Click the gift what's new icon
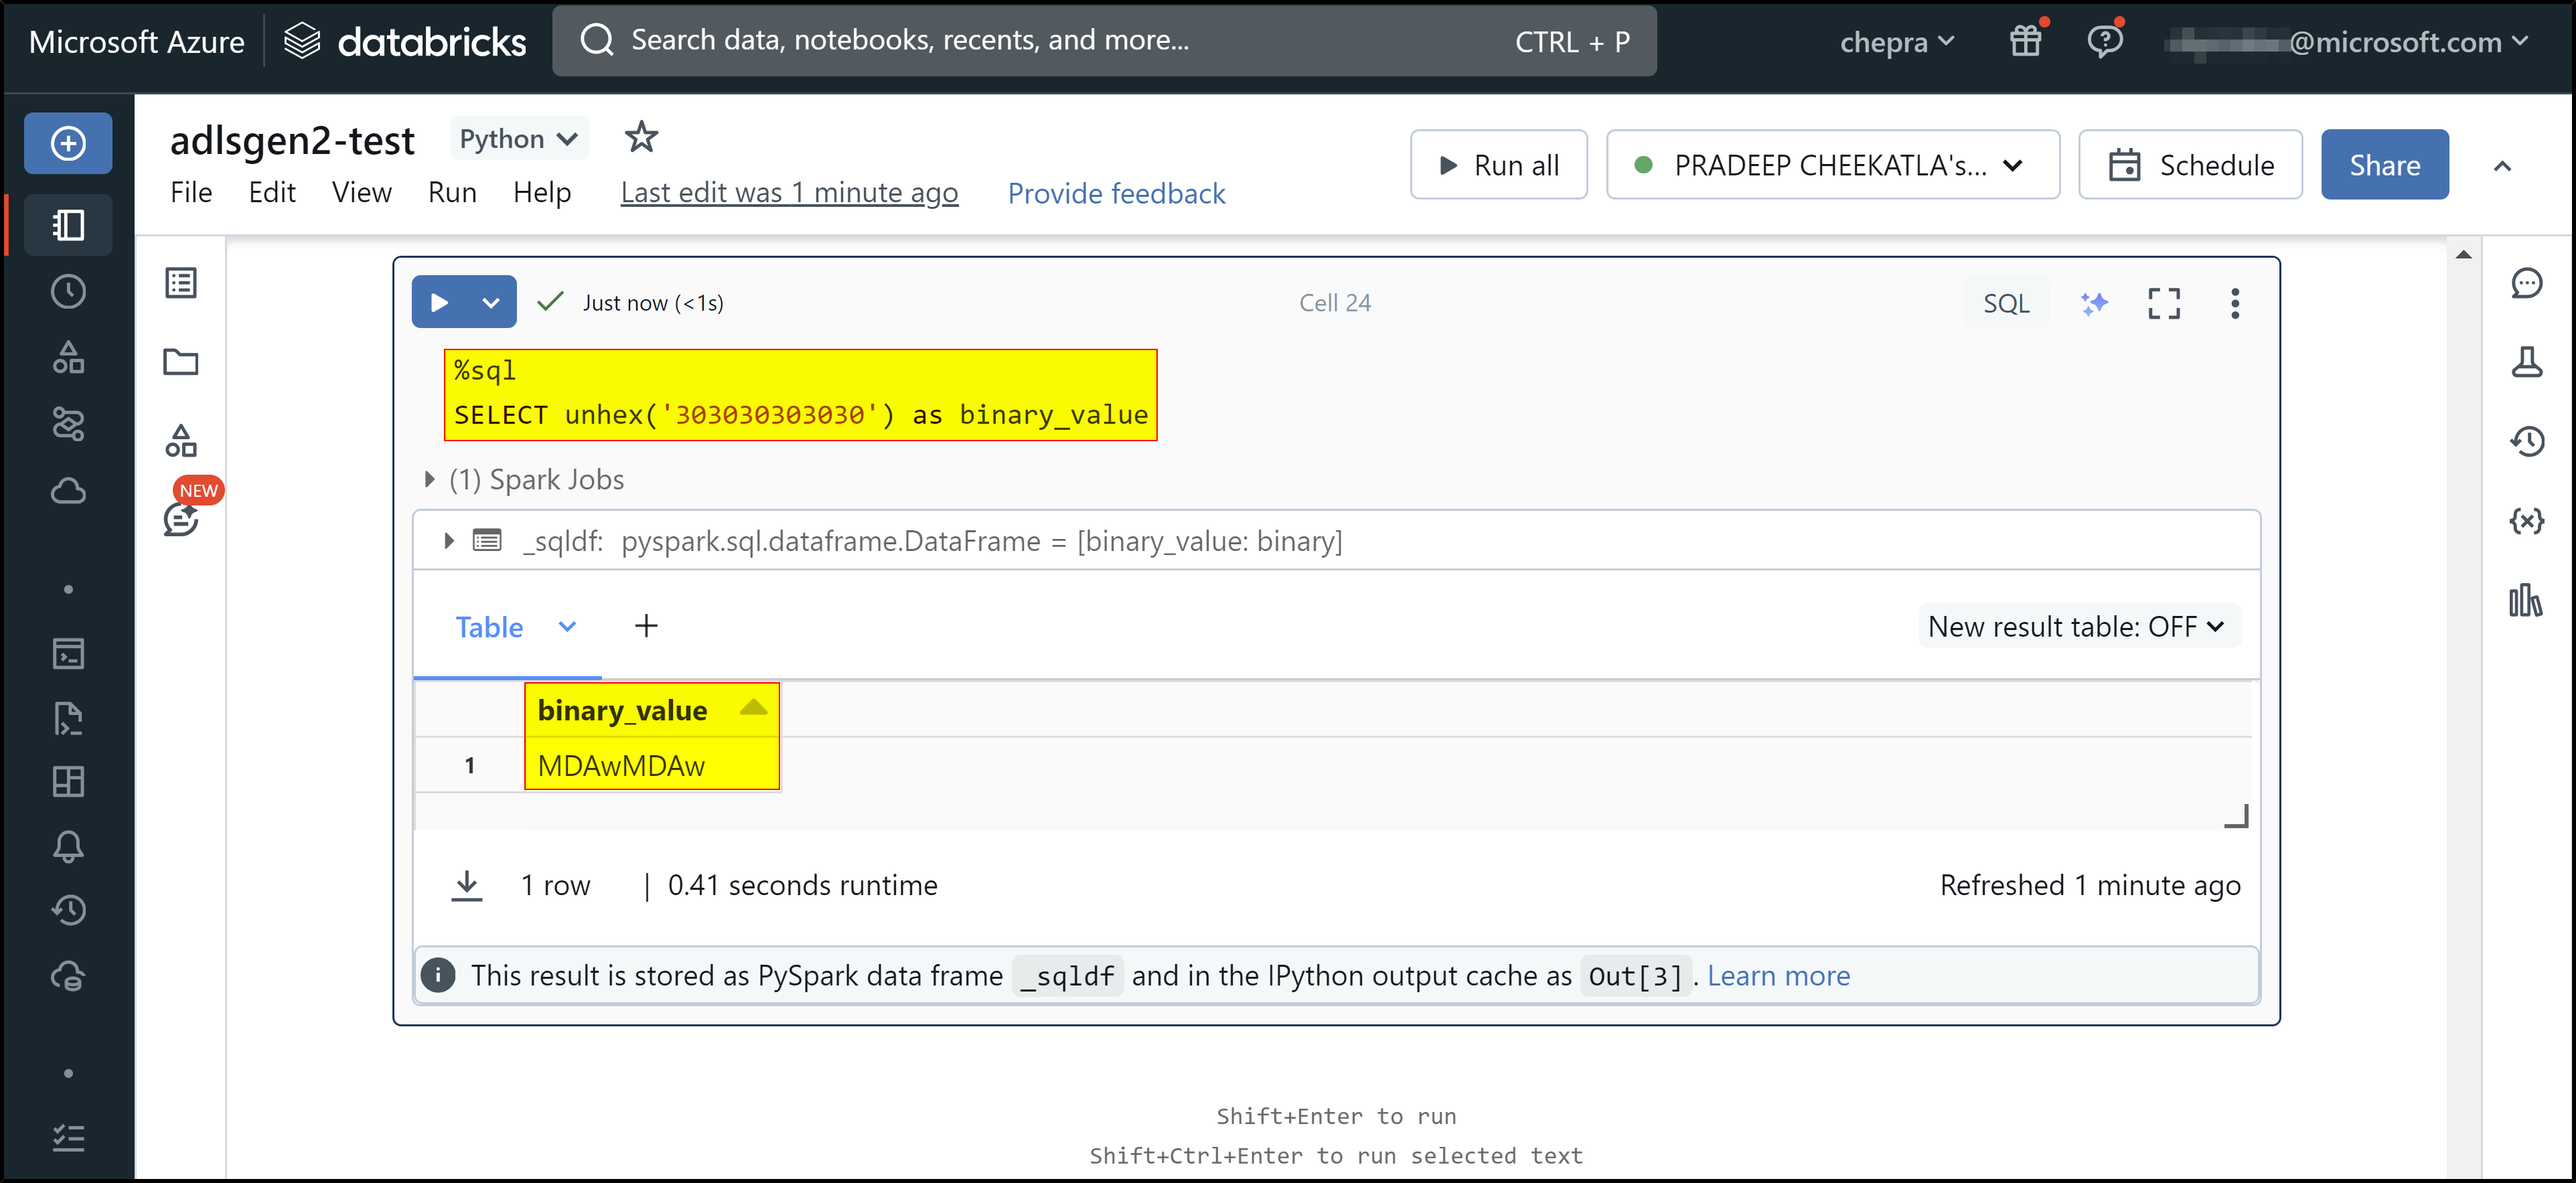 coord(2026,41)
